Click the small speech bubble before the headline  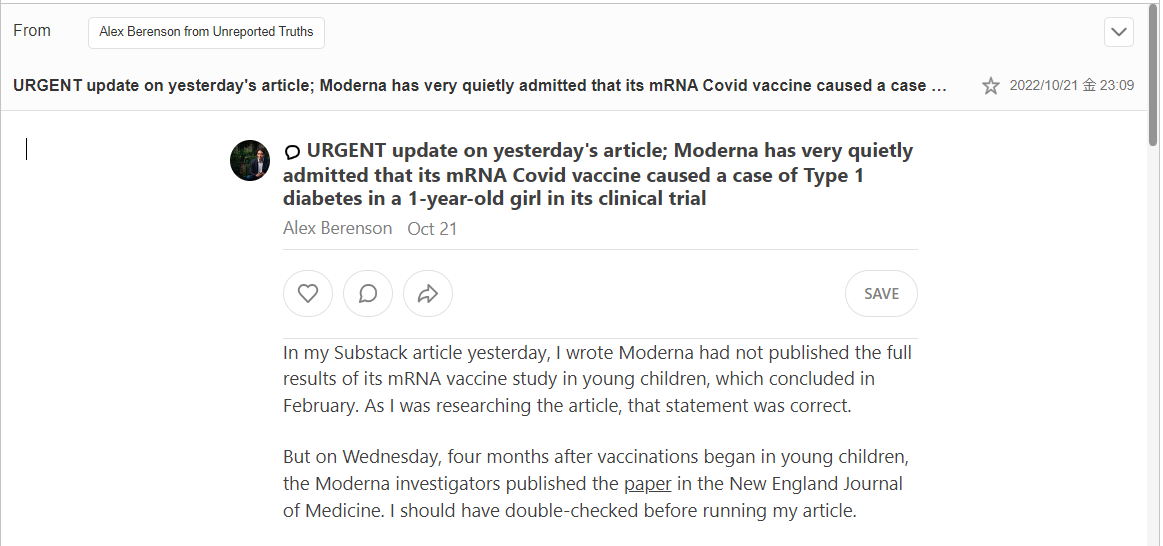(292, 152)
